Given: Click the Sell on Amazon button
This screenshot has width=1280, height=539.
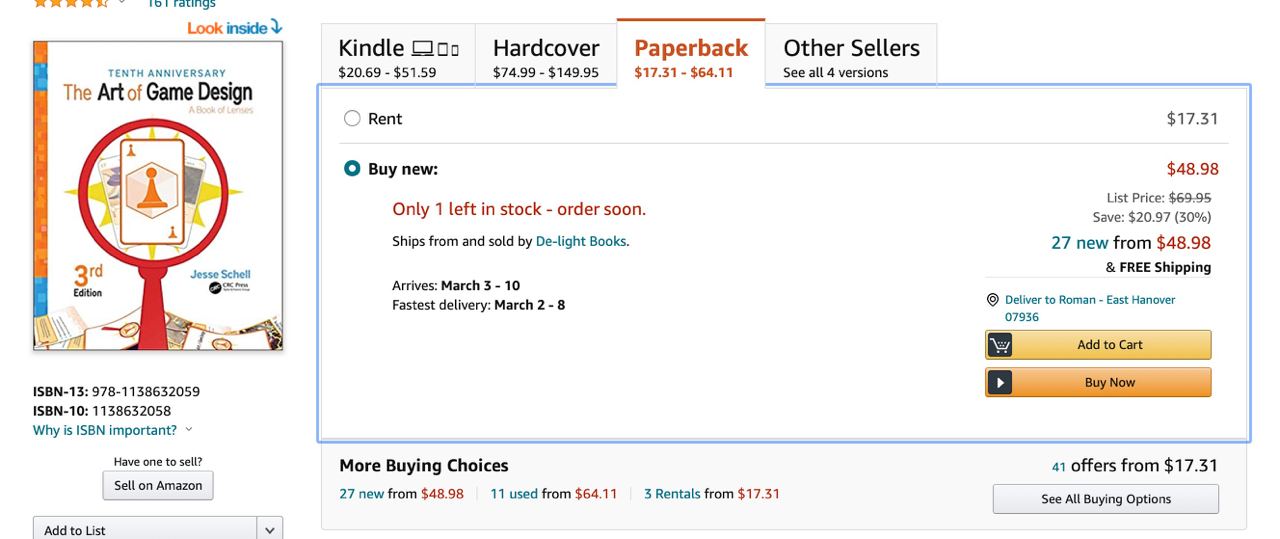Looking at the screenshot, I should 158,486.
